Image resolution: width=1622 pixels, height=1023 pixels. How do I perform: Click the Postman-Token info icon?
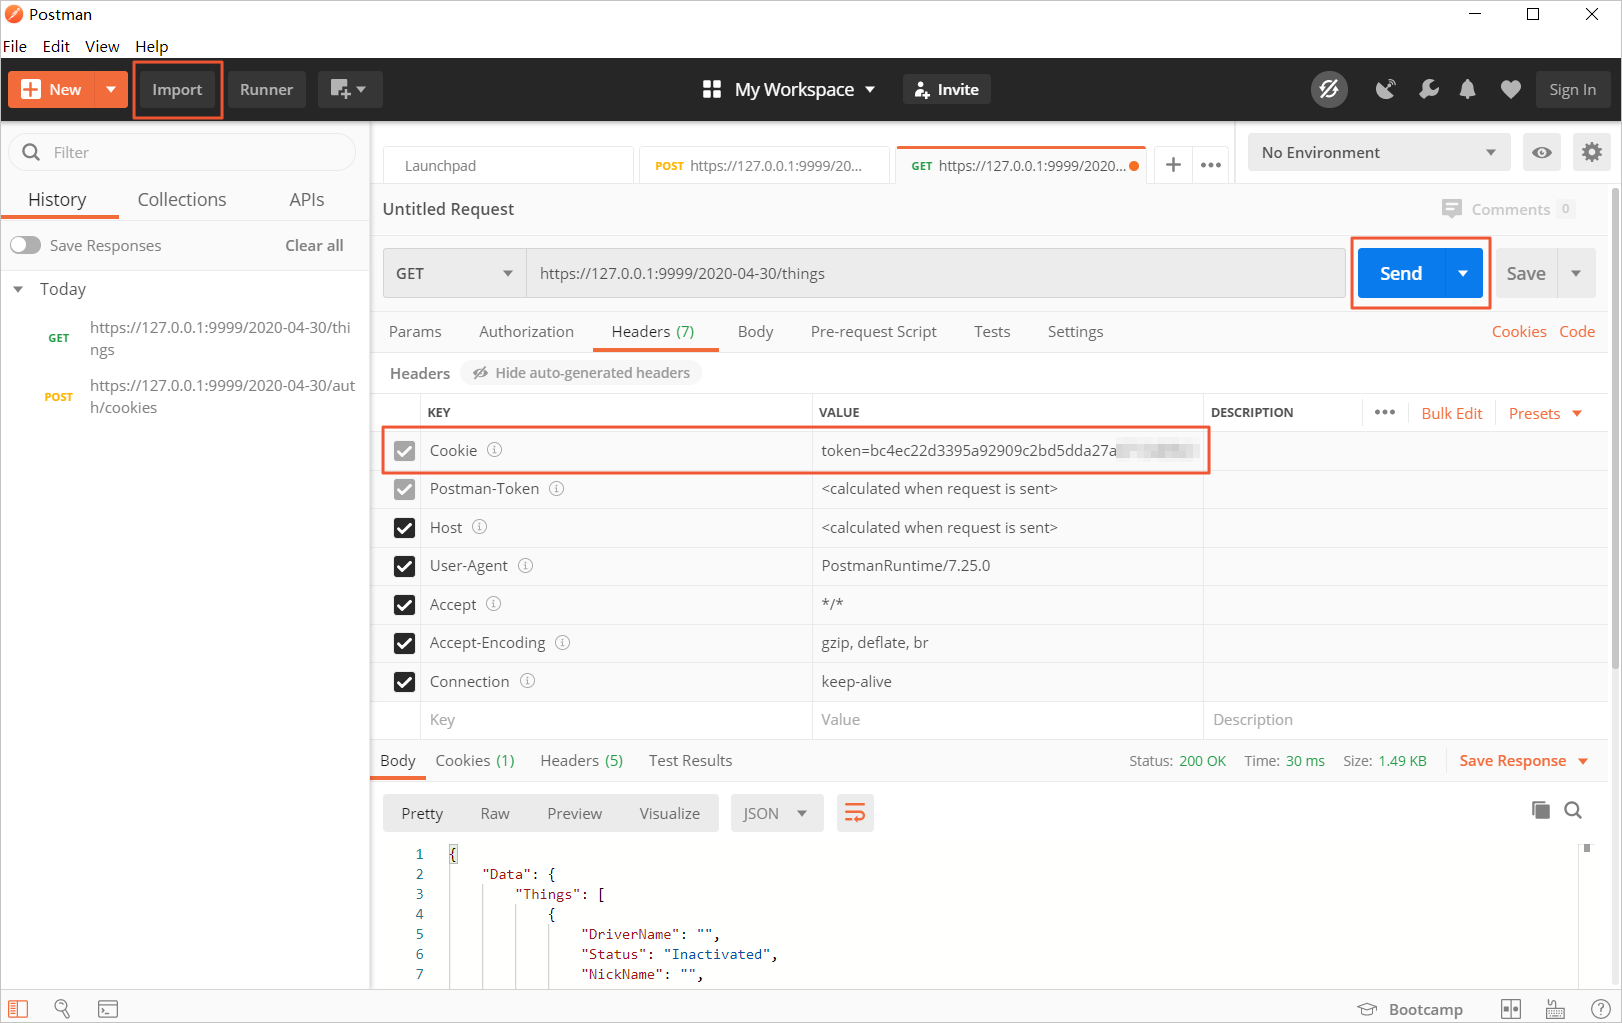(557, 489)
